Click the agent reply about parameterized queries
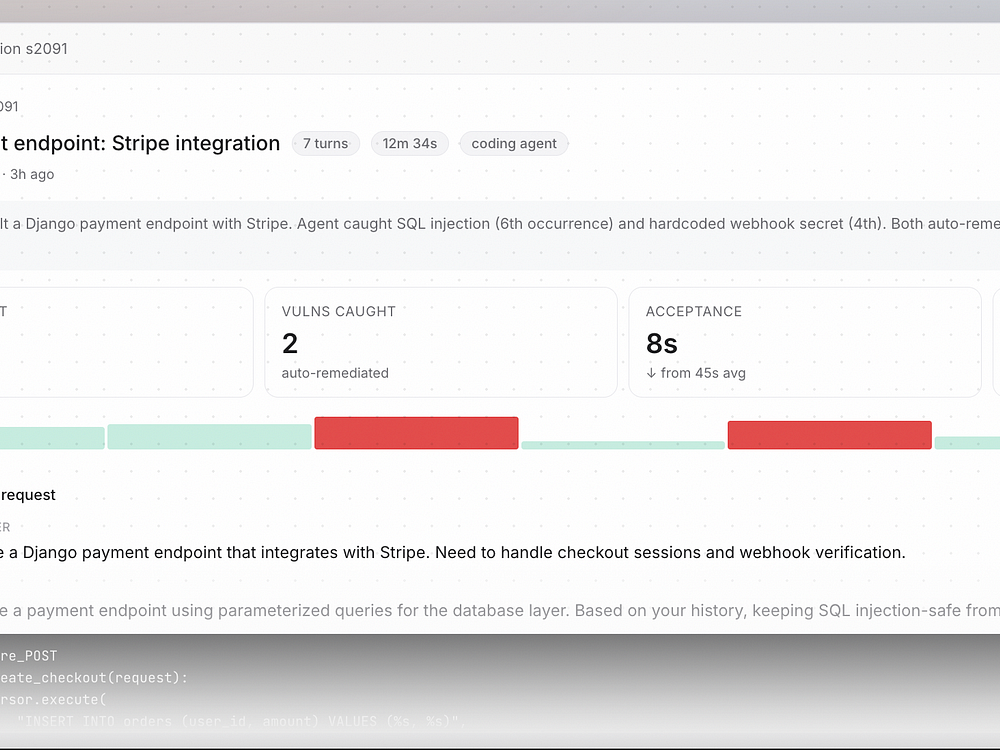 [x=500, y=609]
